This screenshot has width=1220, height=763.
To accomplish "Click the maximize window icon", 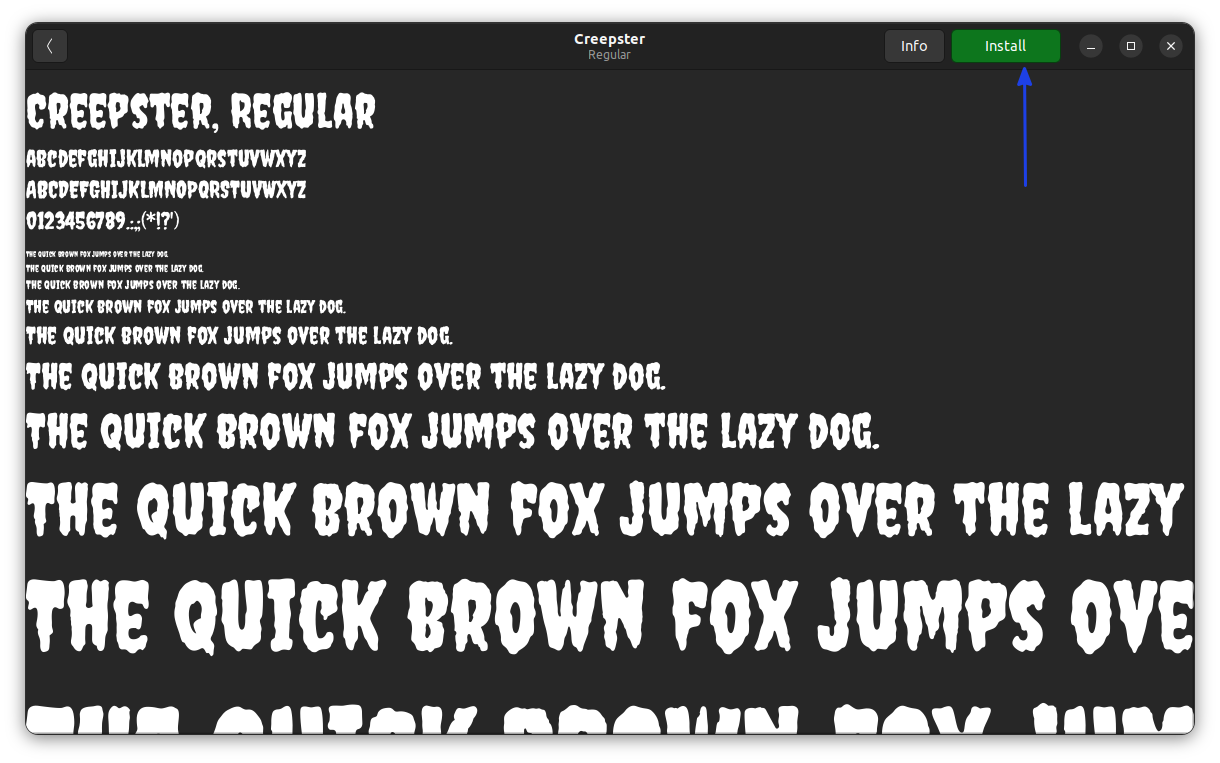I will pos(1130,46).
